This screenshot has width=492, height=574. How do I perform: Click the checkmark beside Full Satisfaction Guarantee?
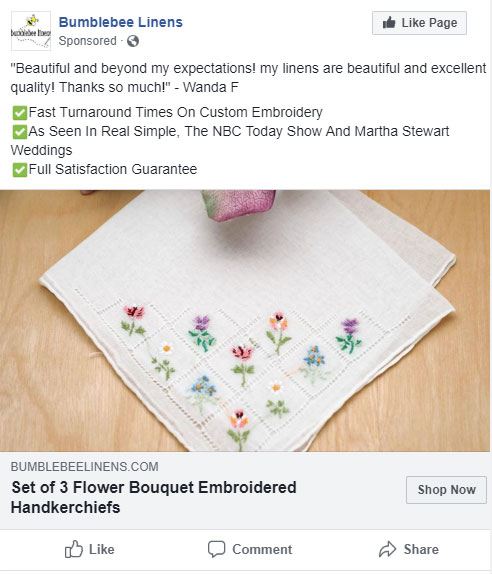20,170
